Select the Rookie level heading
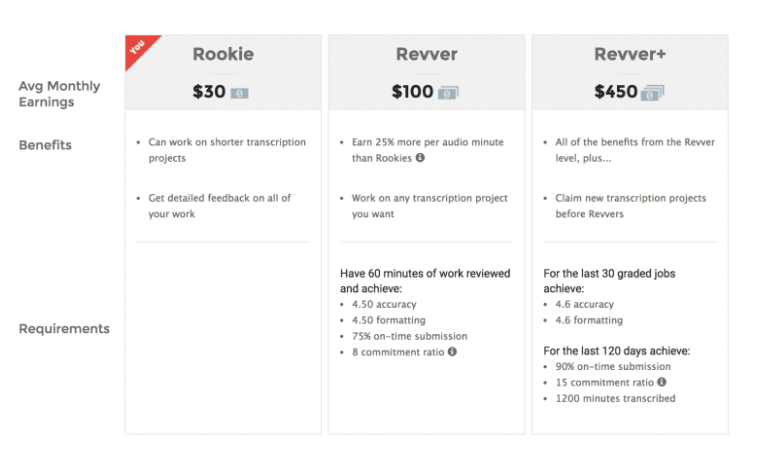Screen dimensions: 762x464 click(x=223, y=54)
